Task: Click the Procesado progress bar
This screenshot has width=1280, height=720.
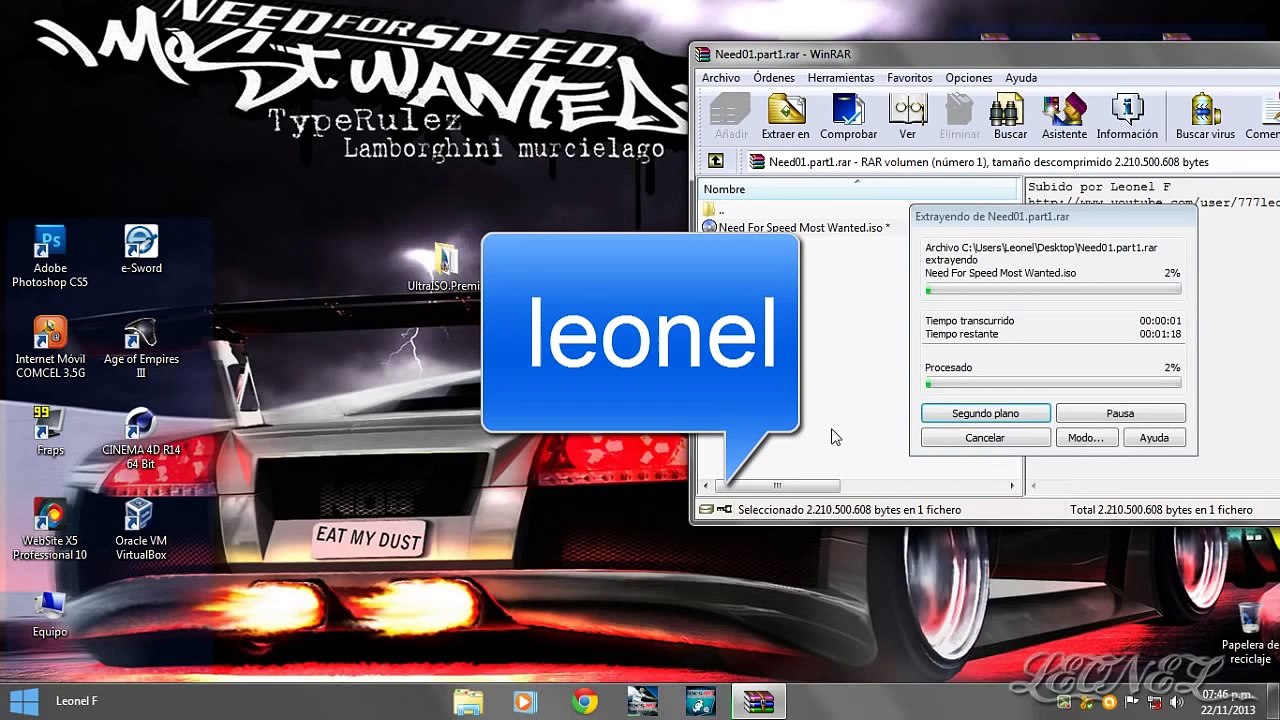Action: (x=1053, y=383)
